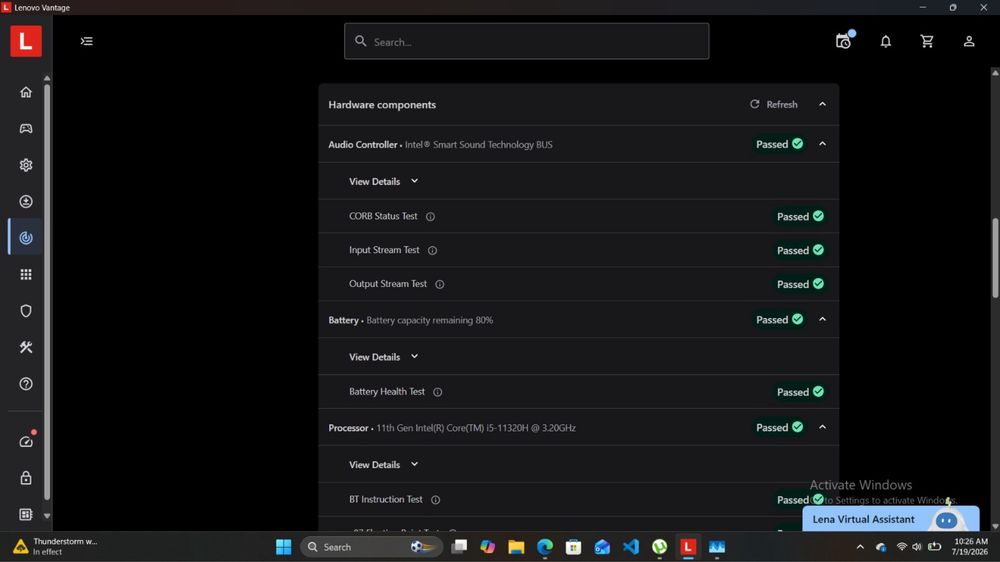
Task: Click Battery capacity remaining 80% text
Action: coord(430,320)
